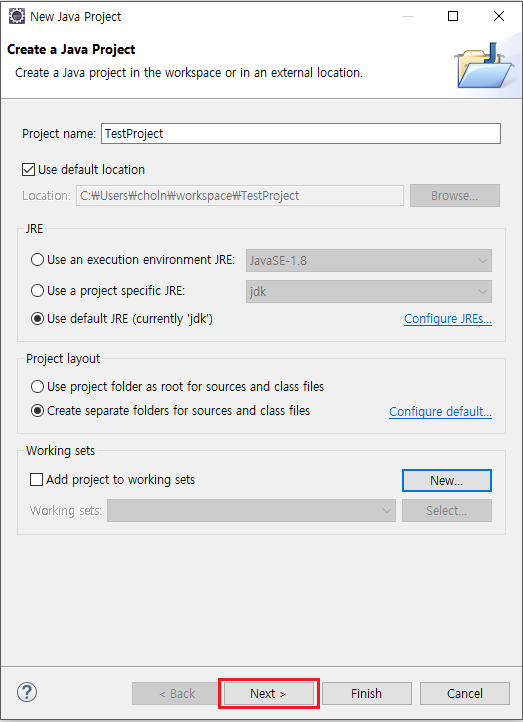This screenshot has width=523, height=722.
Task: Enable Add project to working sets
Action: point(36,480)
